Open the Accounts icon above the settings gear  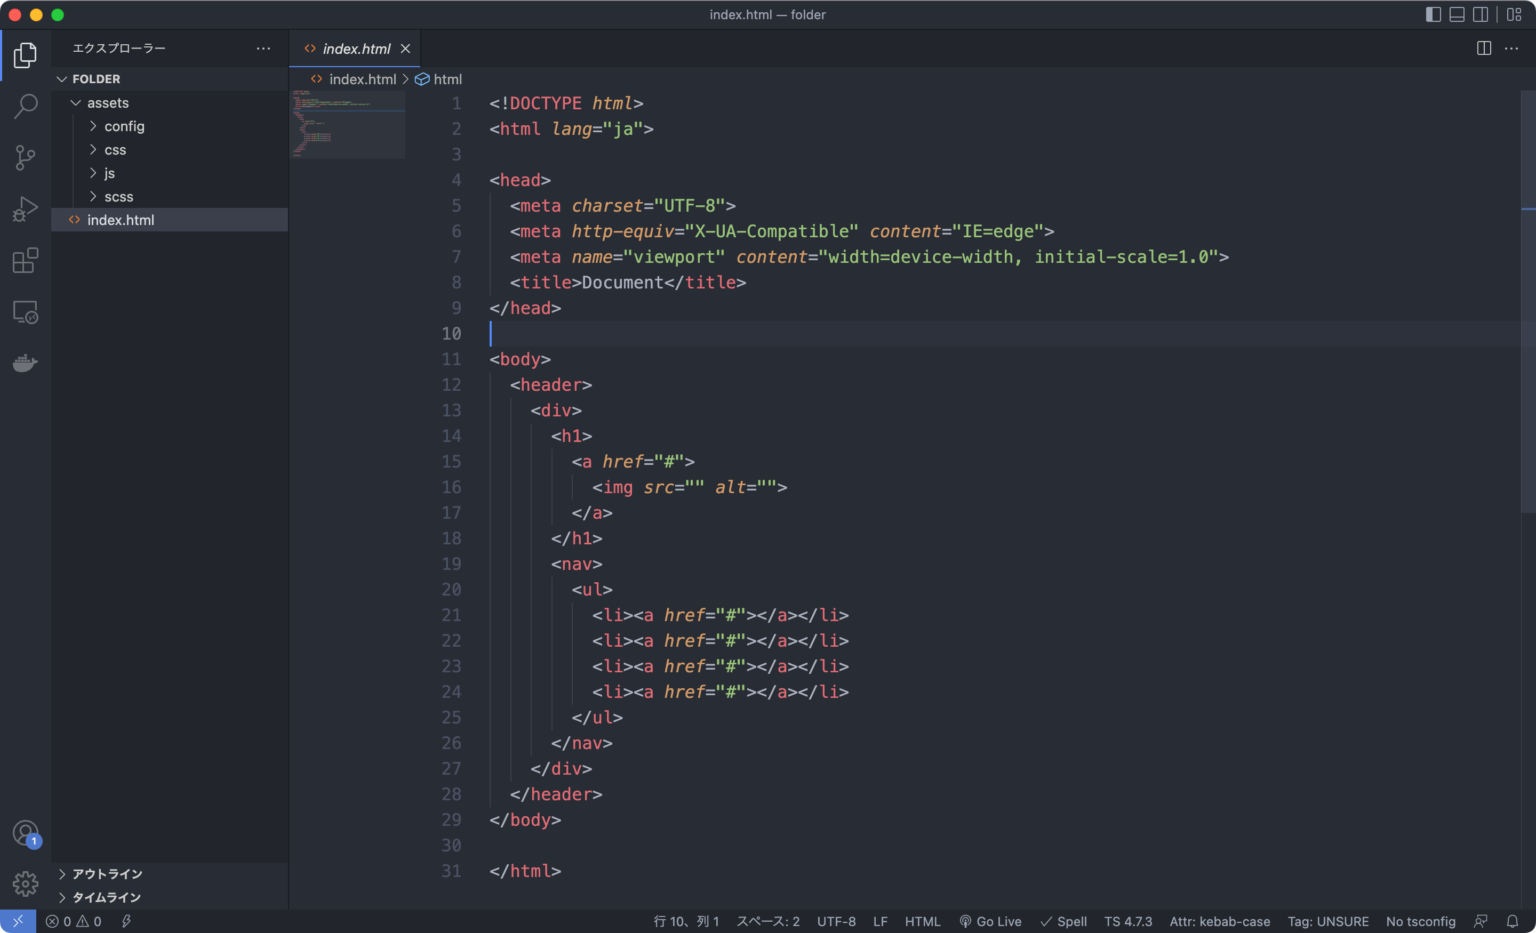(25, 832)
